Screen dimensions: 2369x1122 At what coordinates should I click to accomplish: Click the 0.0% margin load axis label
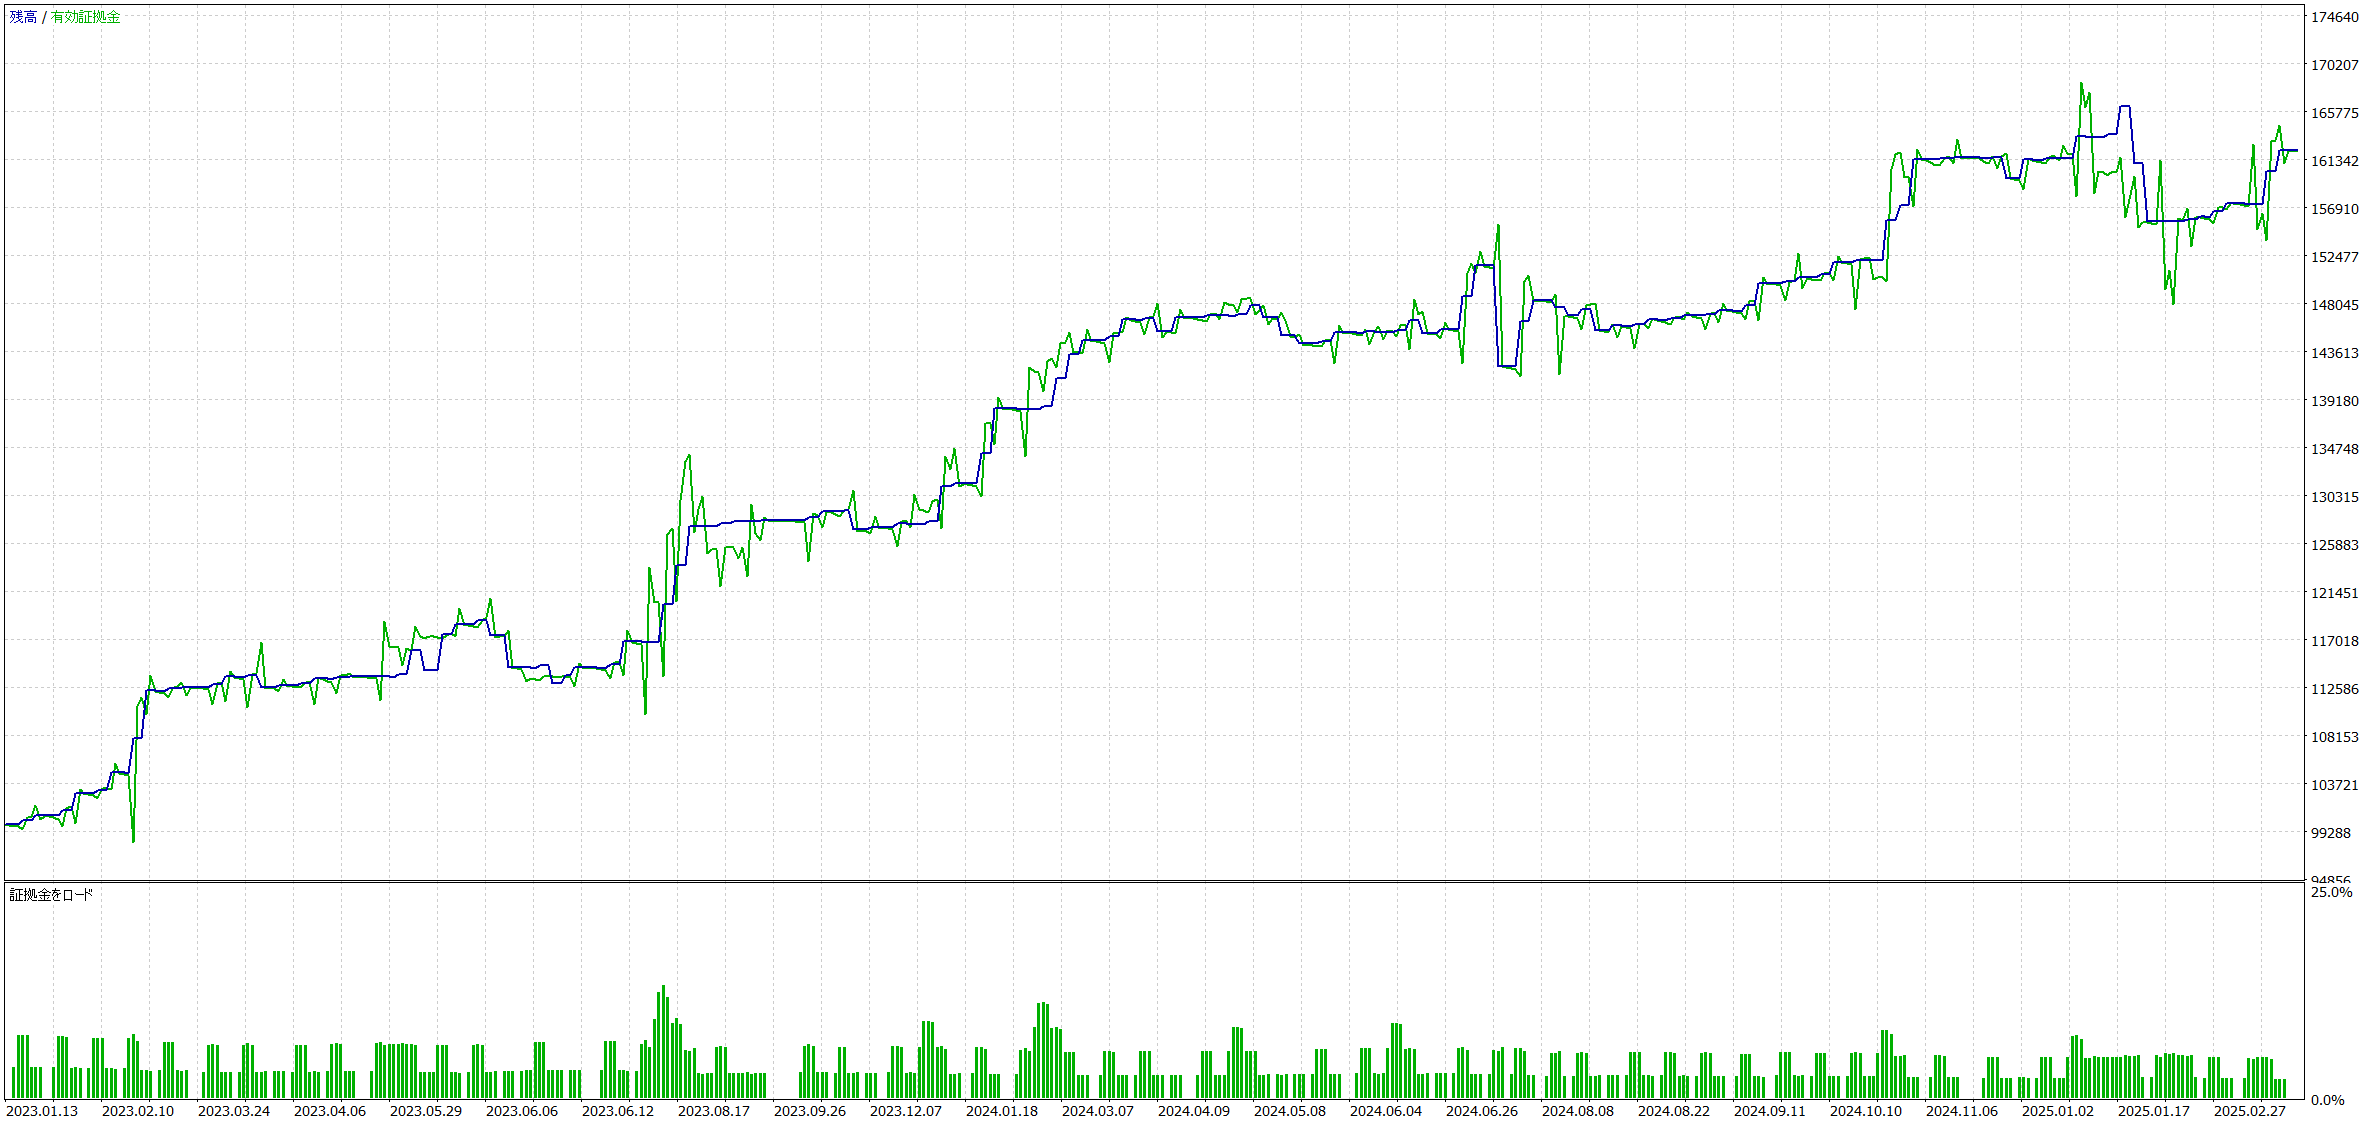(x=2328, y=1100)
